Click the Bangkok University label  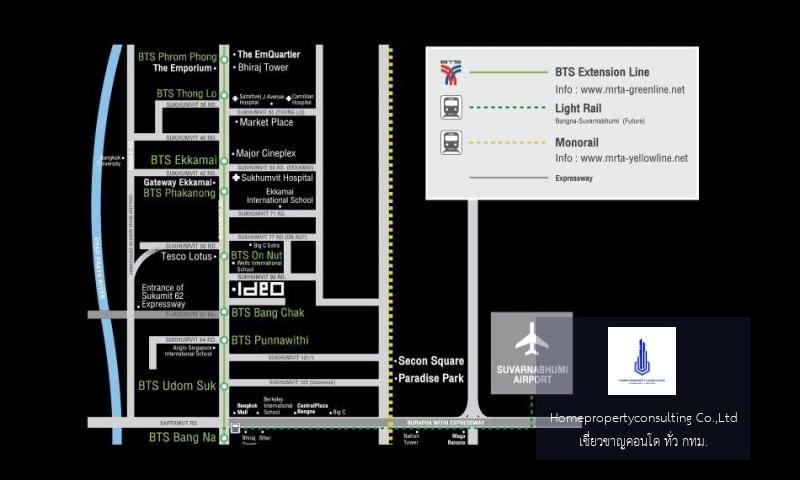pyautogui.click(x=110, y=161)
